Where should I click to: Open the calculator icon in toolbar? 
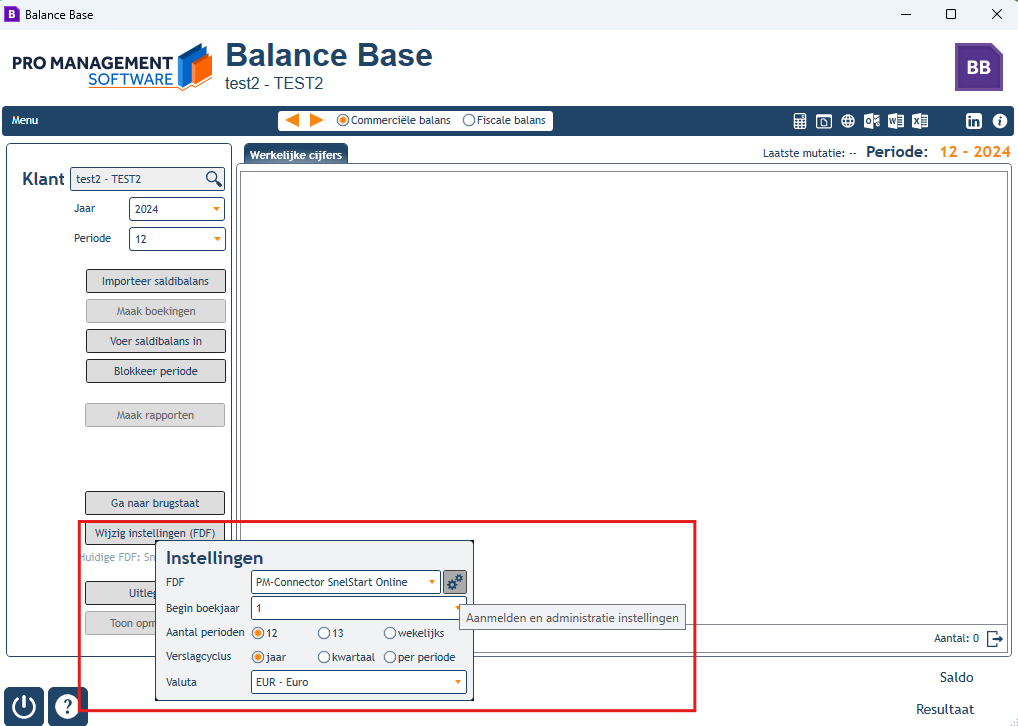800,121
